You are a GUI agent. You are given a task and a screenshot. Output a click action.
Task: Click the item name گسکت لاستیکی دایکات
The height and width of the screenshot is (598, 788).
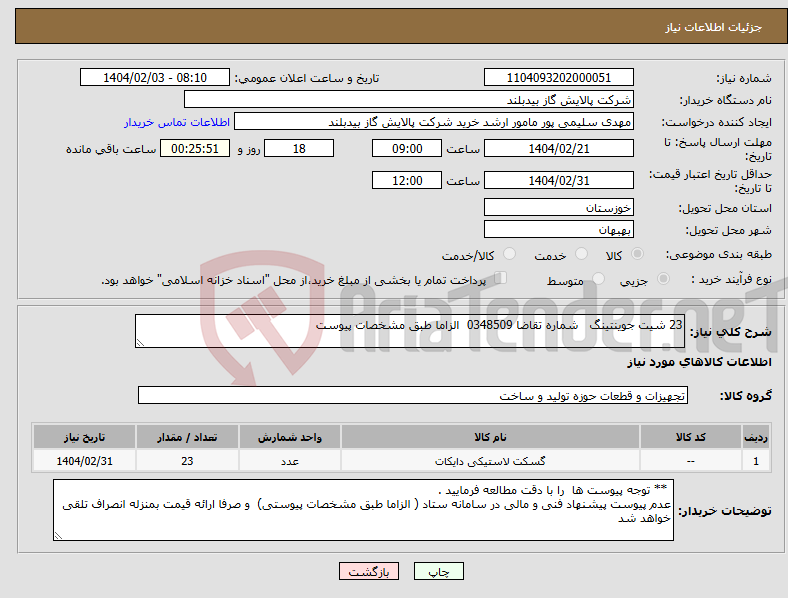click(x=490, y=461)
